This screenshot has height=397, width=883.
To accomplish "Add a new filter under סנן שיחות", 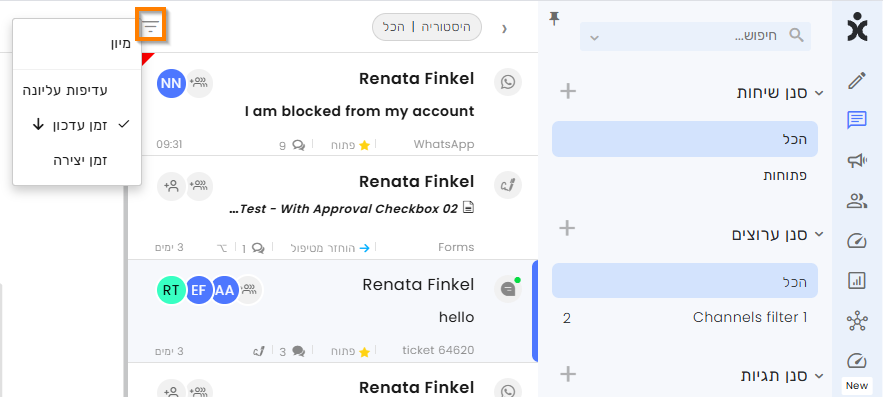I will [568, 91].
